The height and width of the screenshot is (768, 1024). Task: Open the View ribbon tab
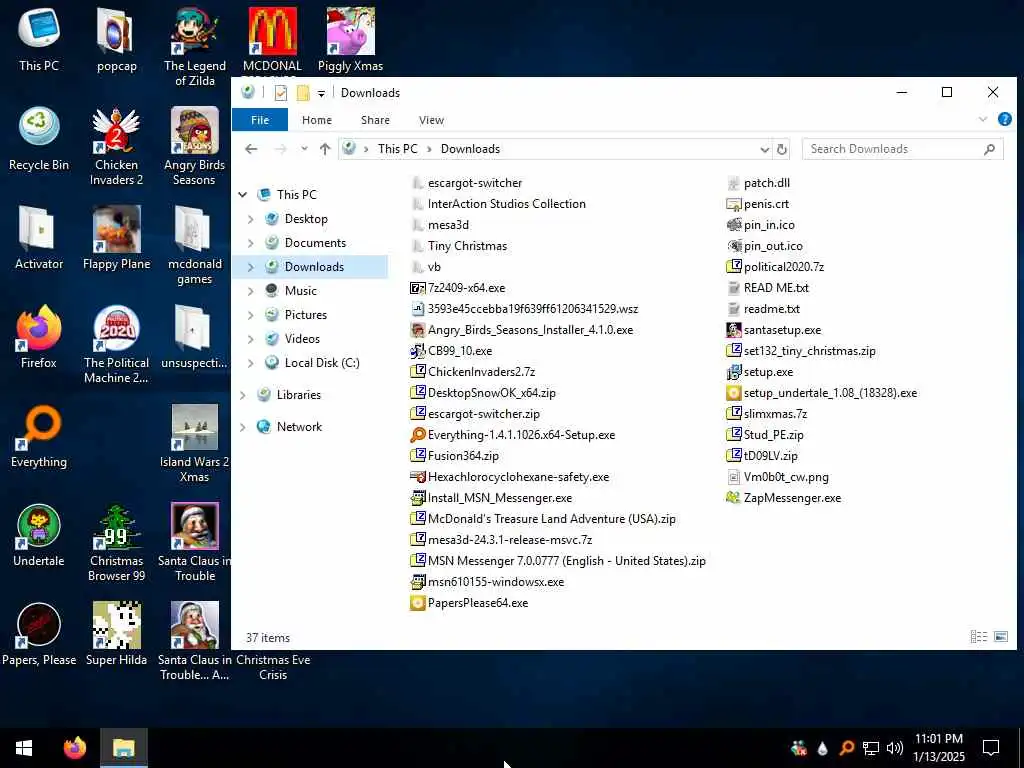pos(431,120)
